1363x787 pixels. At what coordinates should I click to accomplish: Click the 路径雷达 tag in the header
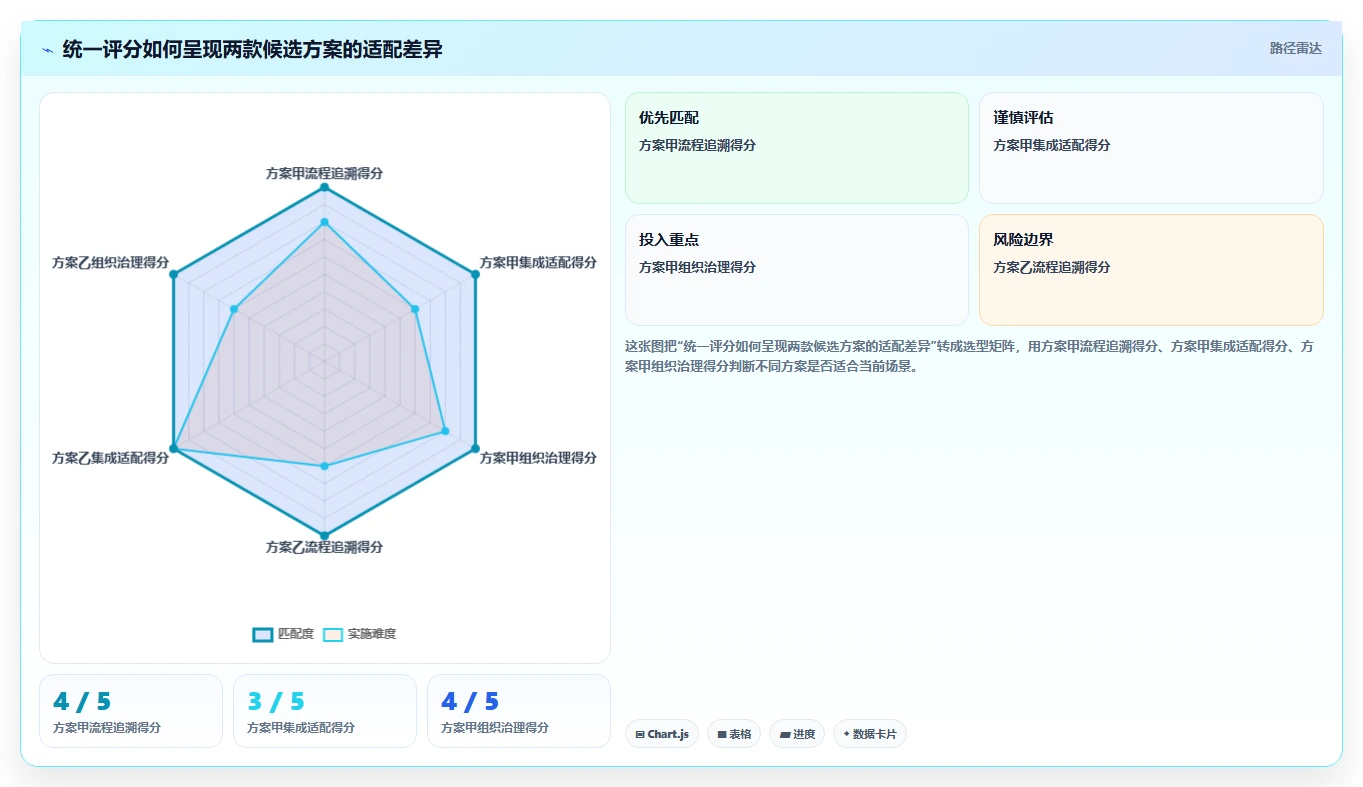1295,48
